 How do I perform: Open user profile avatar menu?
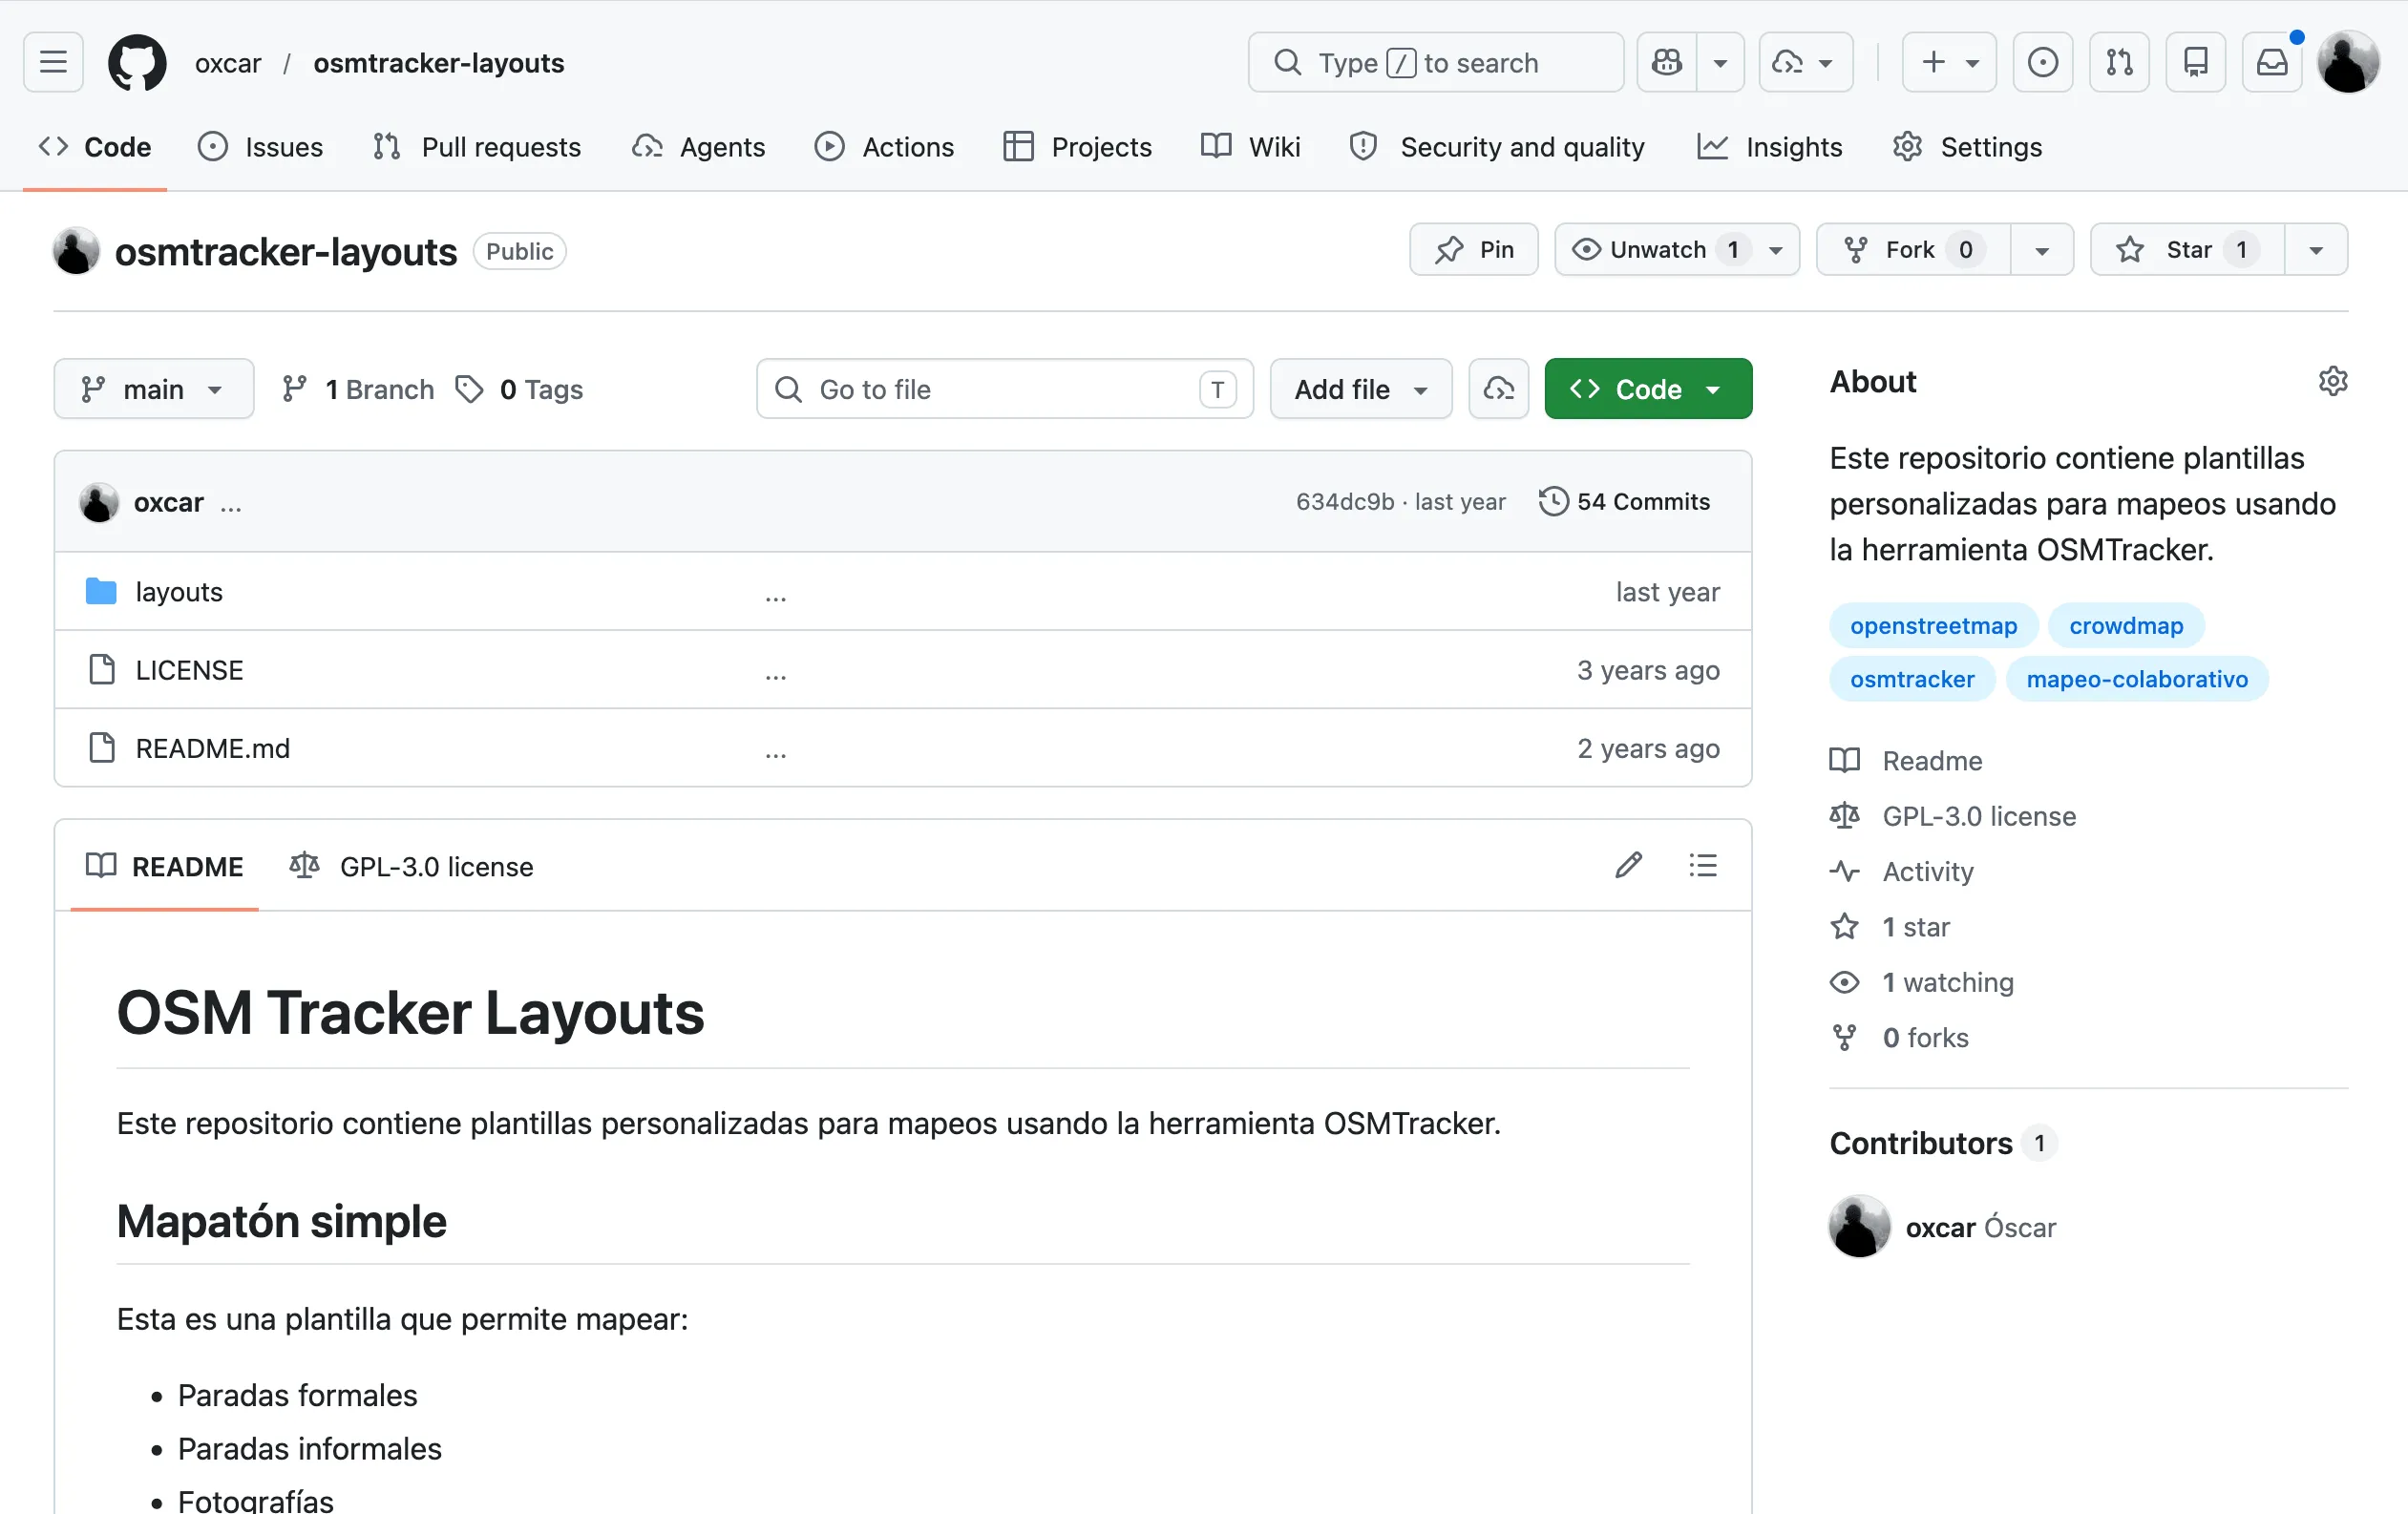(x=2348, y=62)
